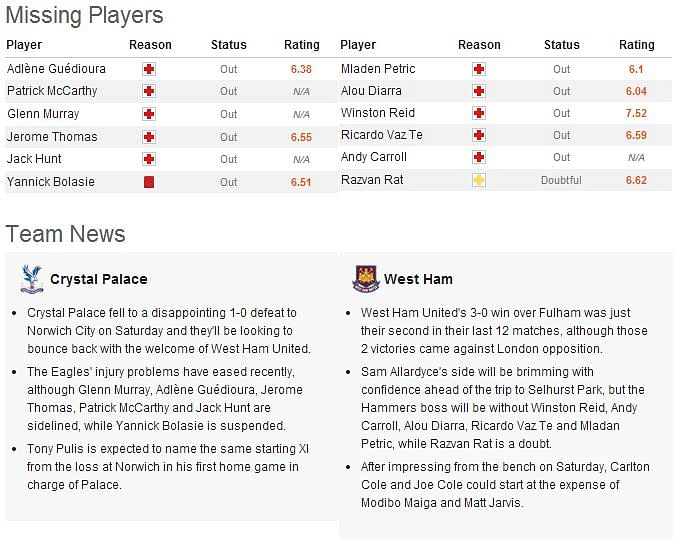Click the yellow doubtful icon beside Razvan Rat
677x541 pixels.
[x=478, y=180]
